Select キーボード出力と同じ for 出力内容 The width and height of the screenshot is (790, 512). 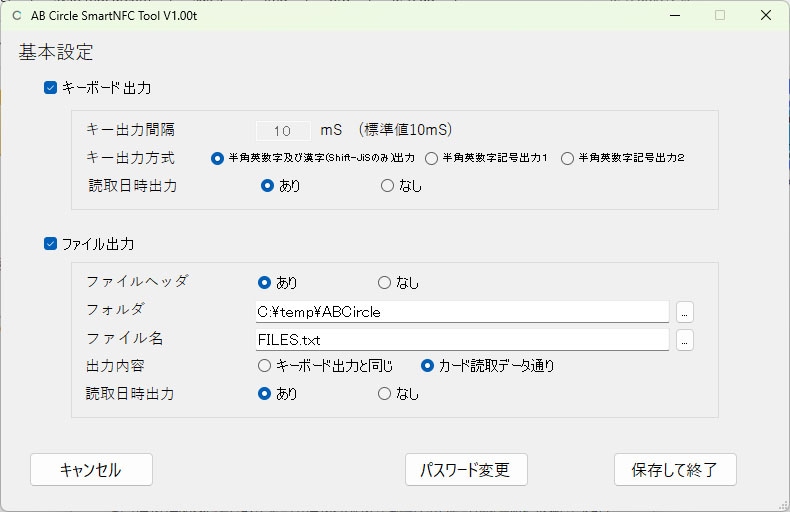[x=265, y=366]
